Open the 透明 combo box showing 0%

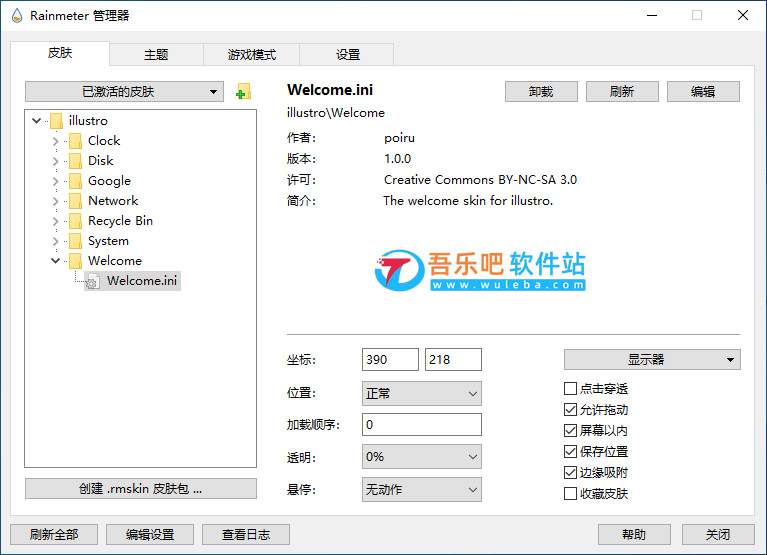pyautogui.click(x=422, y=457)
